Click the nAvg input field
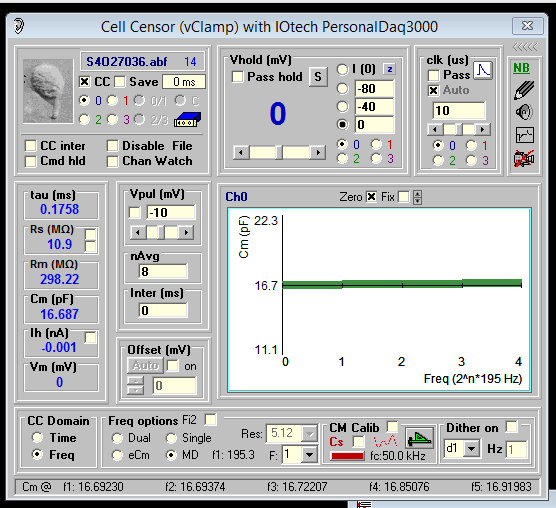Screen dimensions: 556x508 pos(163,272)
